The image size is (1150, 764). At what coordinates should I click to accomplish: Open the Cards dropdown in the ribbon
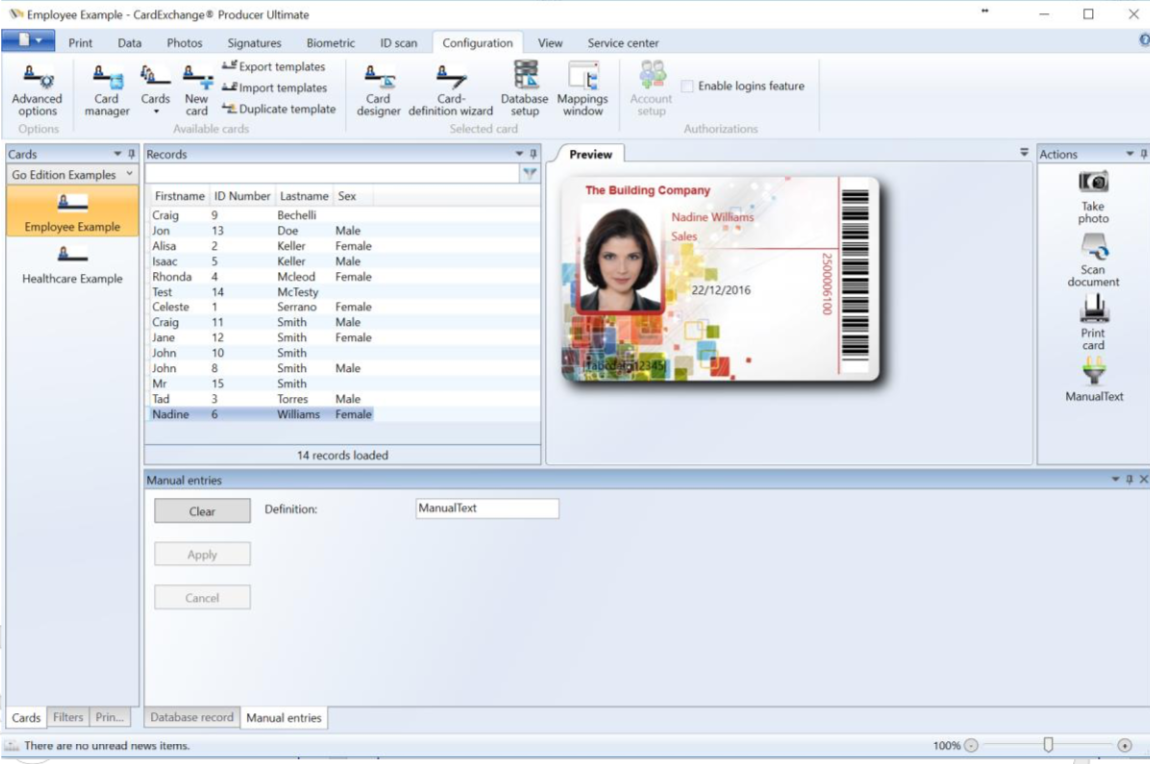155,90
